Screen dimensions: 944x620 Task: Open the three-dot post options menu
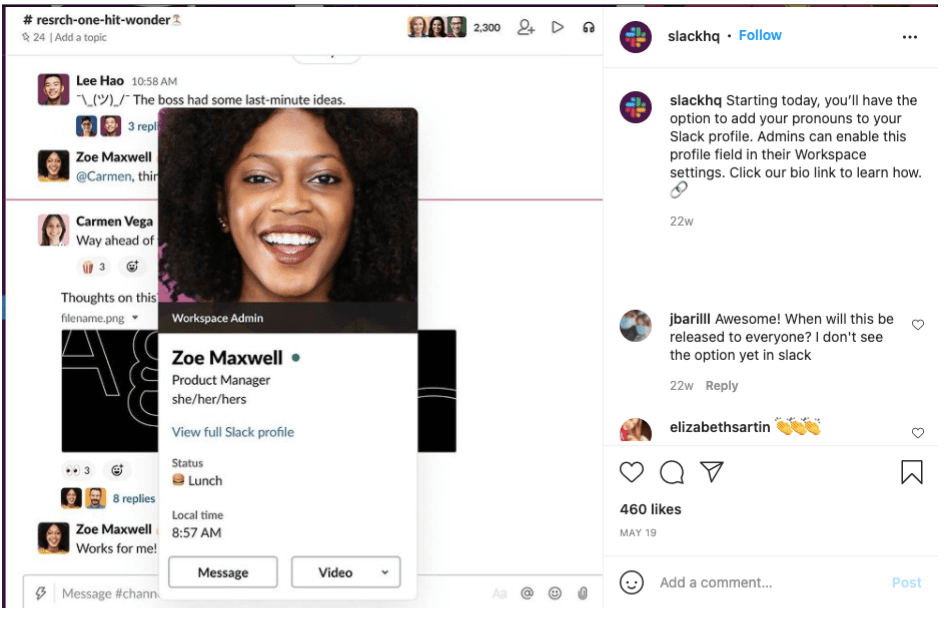tap(909, 37)
